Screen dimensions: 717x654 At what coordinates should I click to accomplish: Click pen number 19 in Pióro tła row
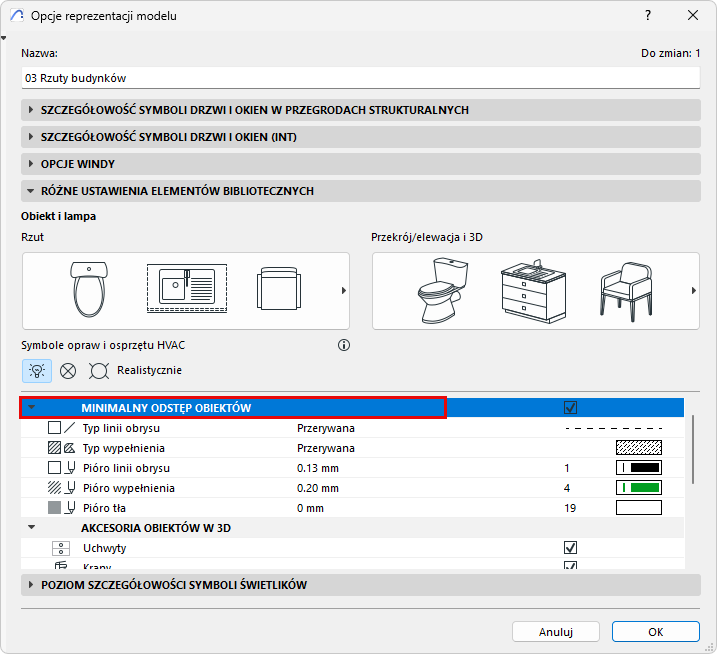pos(570,509)
